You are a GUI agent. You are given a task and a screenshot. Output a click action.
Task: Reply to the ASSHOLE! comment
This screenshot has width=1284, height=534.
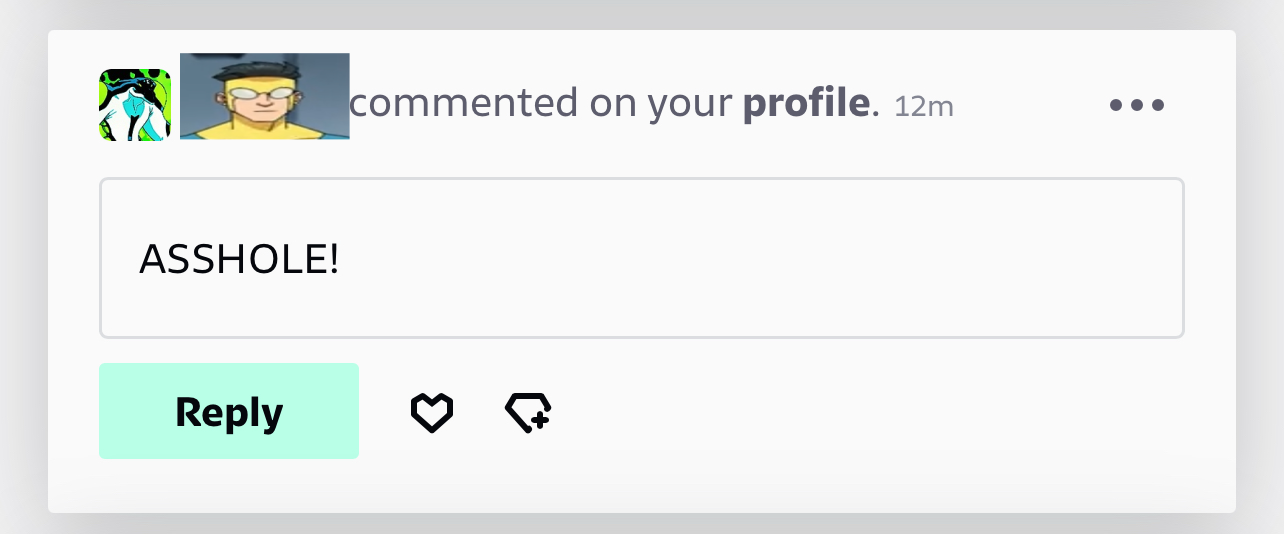(x=229, y=411)
